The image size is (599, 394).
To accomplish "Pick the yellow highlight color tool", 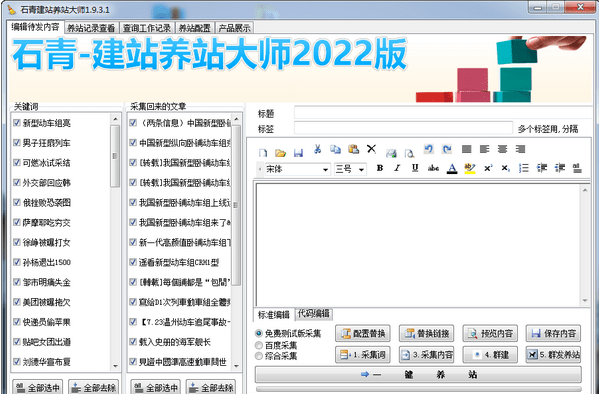I will (x=469, y=169).
